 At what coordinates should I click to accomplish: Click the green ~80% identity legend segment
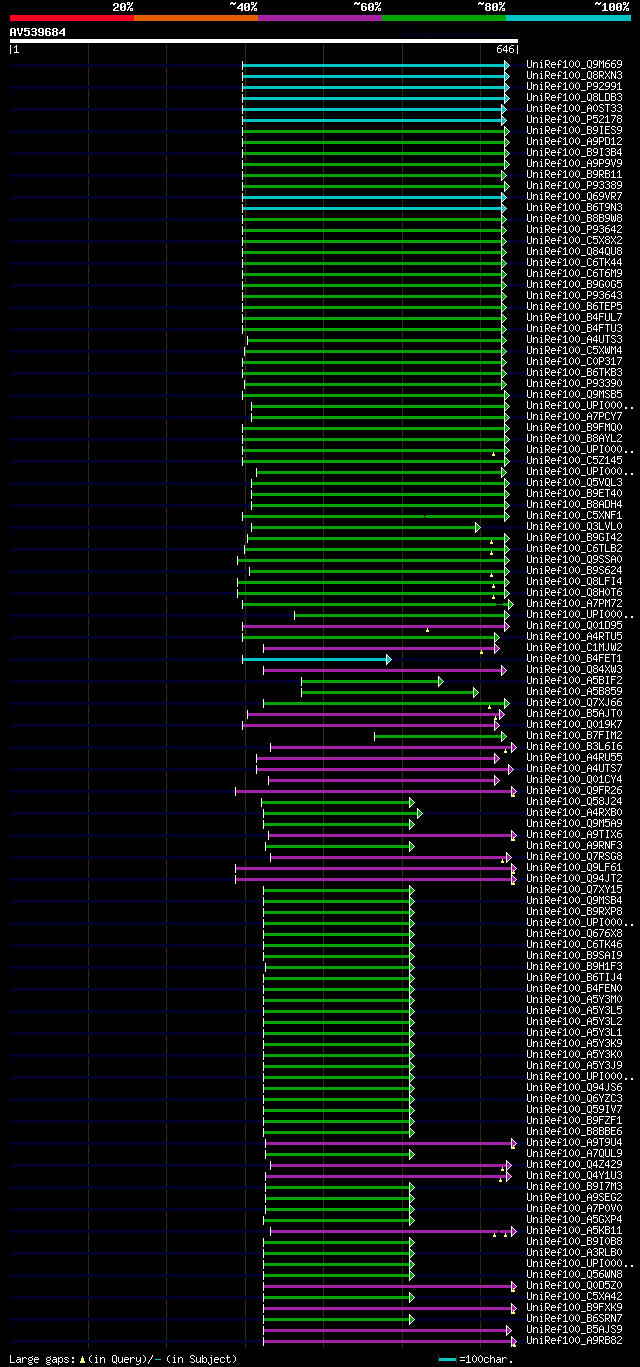pyautogui.click(x=444, y=18)
